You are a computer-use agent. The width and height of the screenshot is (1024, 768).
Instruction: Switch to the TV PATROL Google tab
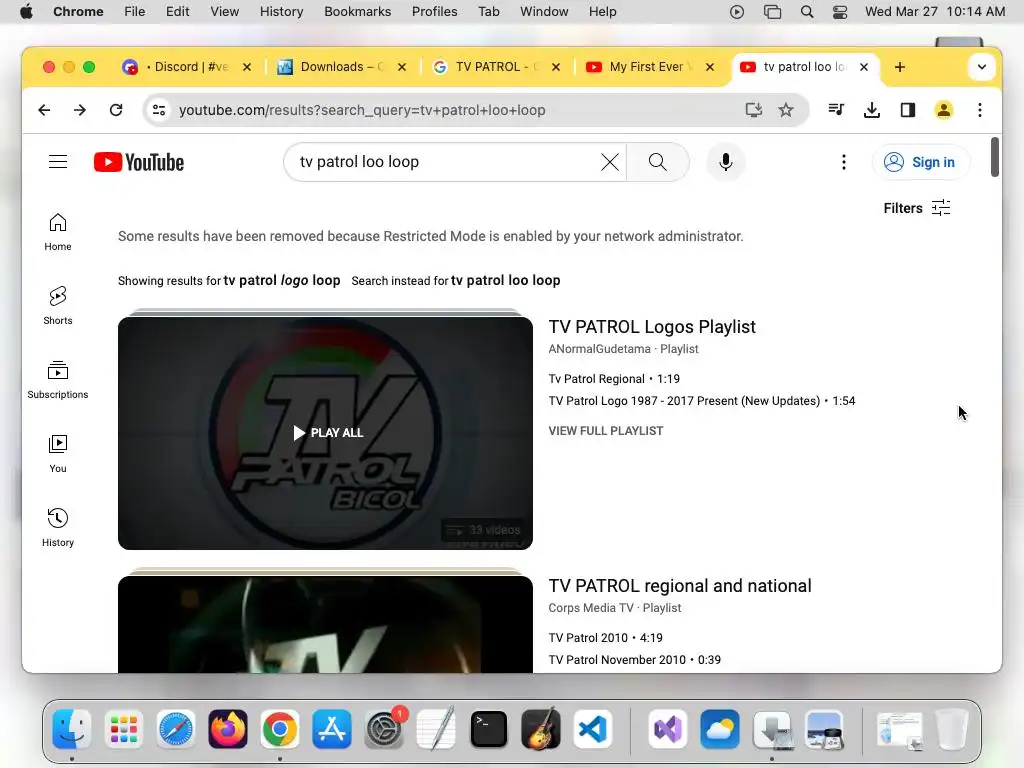tap(496, 67)
